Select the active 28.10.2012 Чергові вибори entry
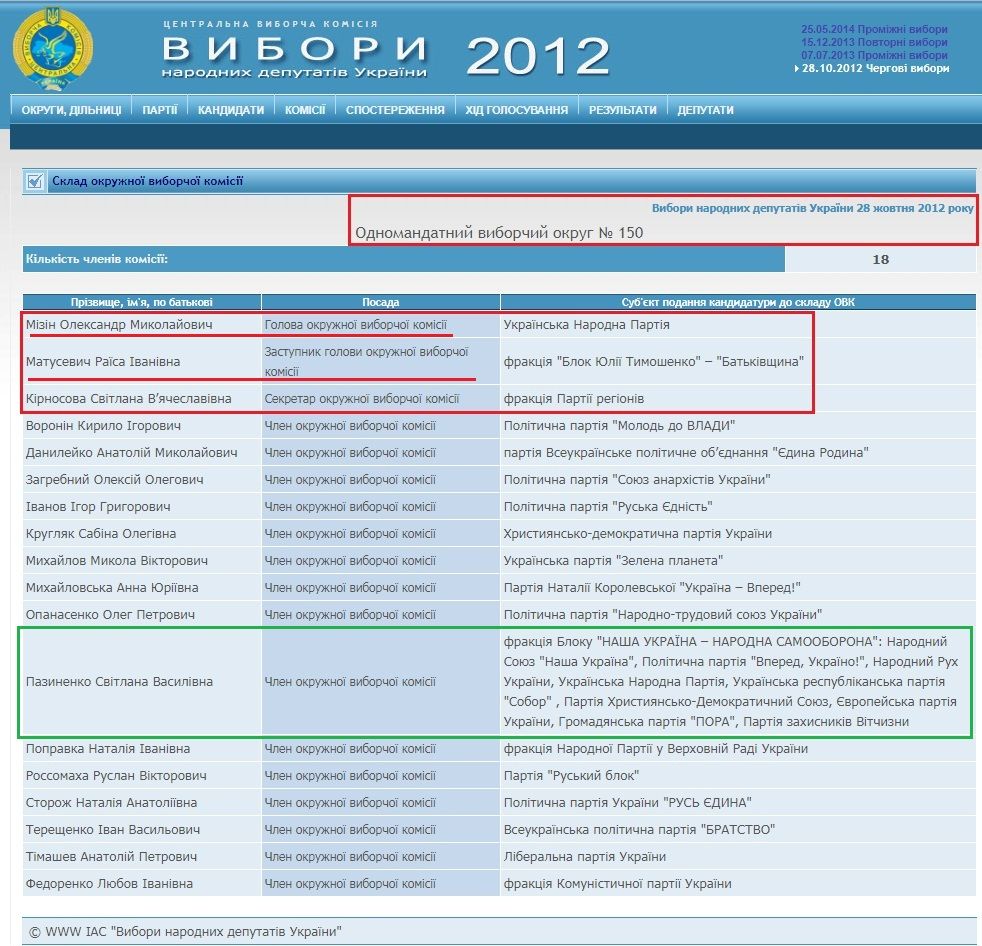Viewport: 982px width, 946px height. [877, 70]
